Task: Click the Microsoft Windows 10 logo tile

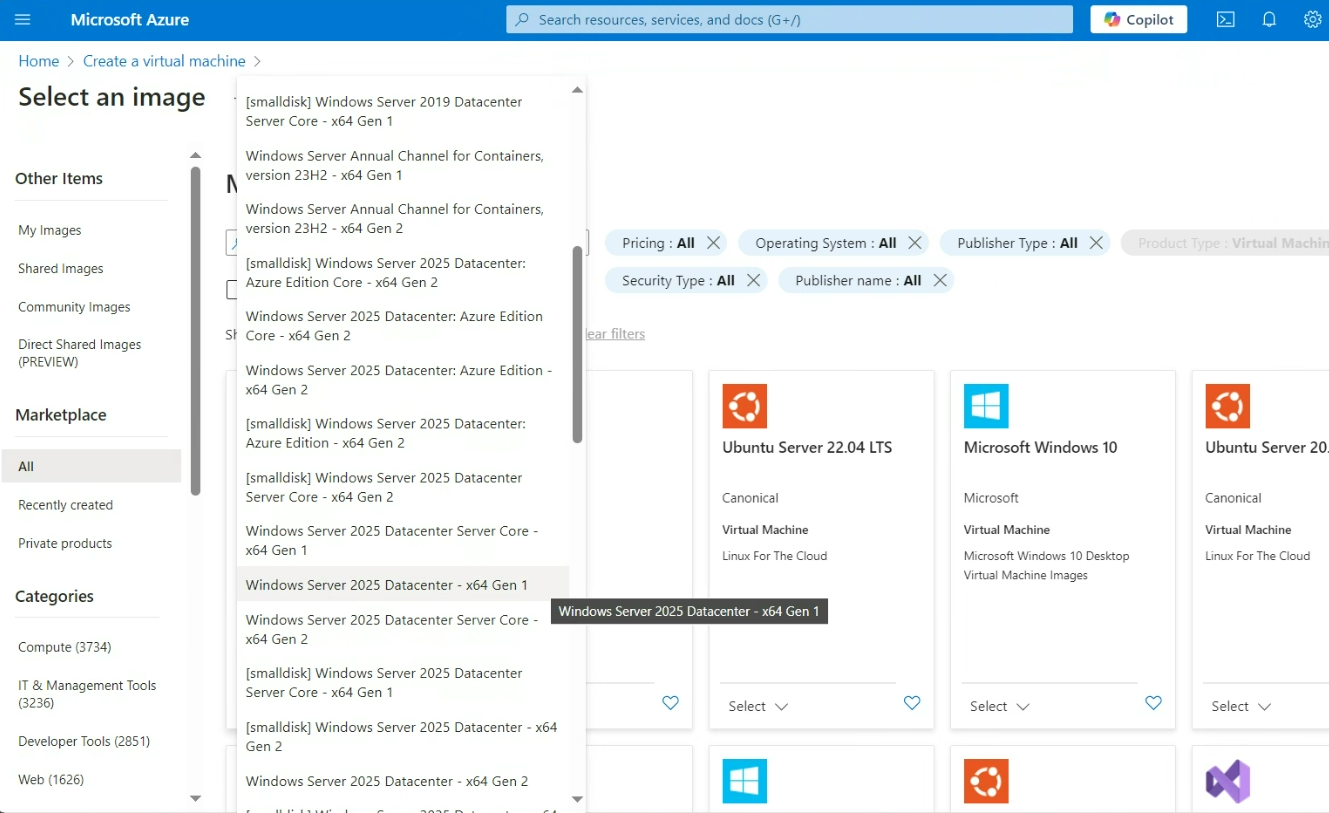Action: [x=985, y=406]
